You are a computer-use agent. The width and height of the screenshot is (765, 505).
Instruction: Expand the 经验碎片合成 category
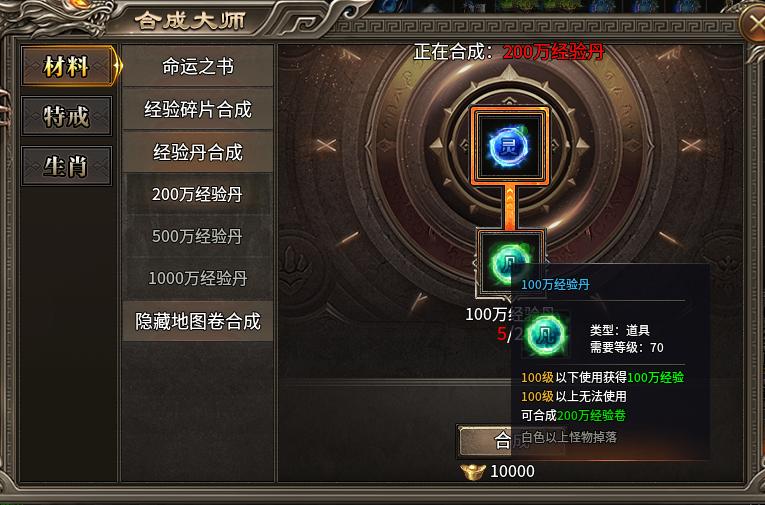click(x=198, y=109)
